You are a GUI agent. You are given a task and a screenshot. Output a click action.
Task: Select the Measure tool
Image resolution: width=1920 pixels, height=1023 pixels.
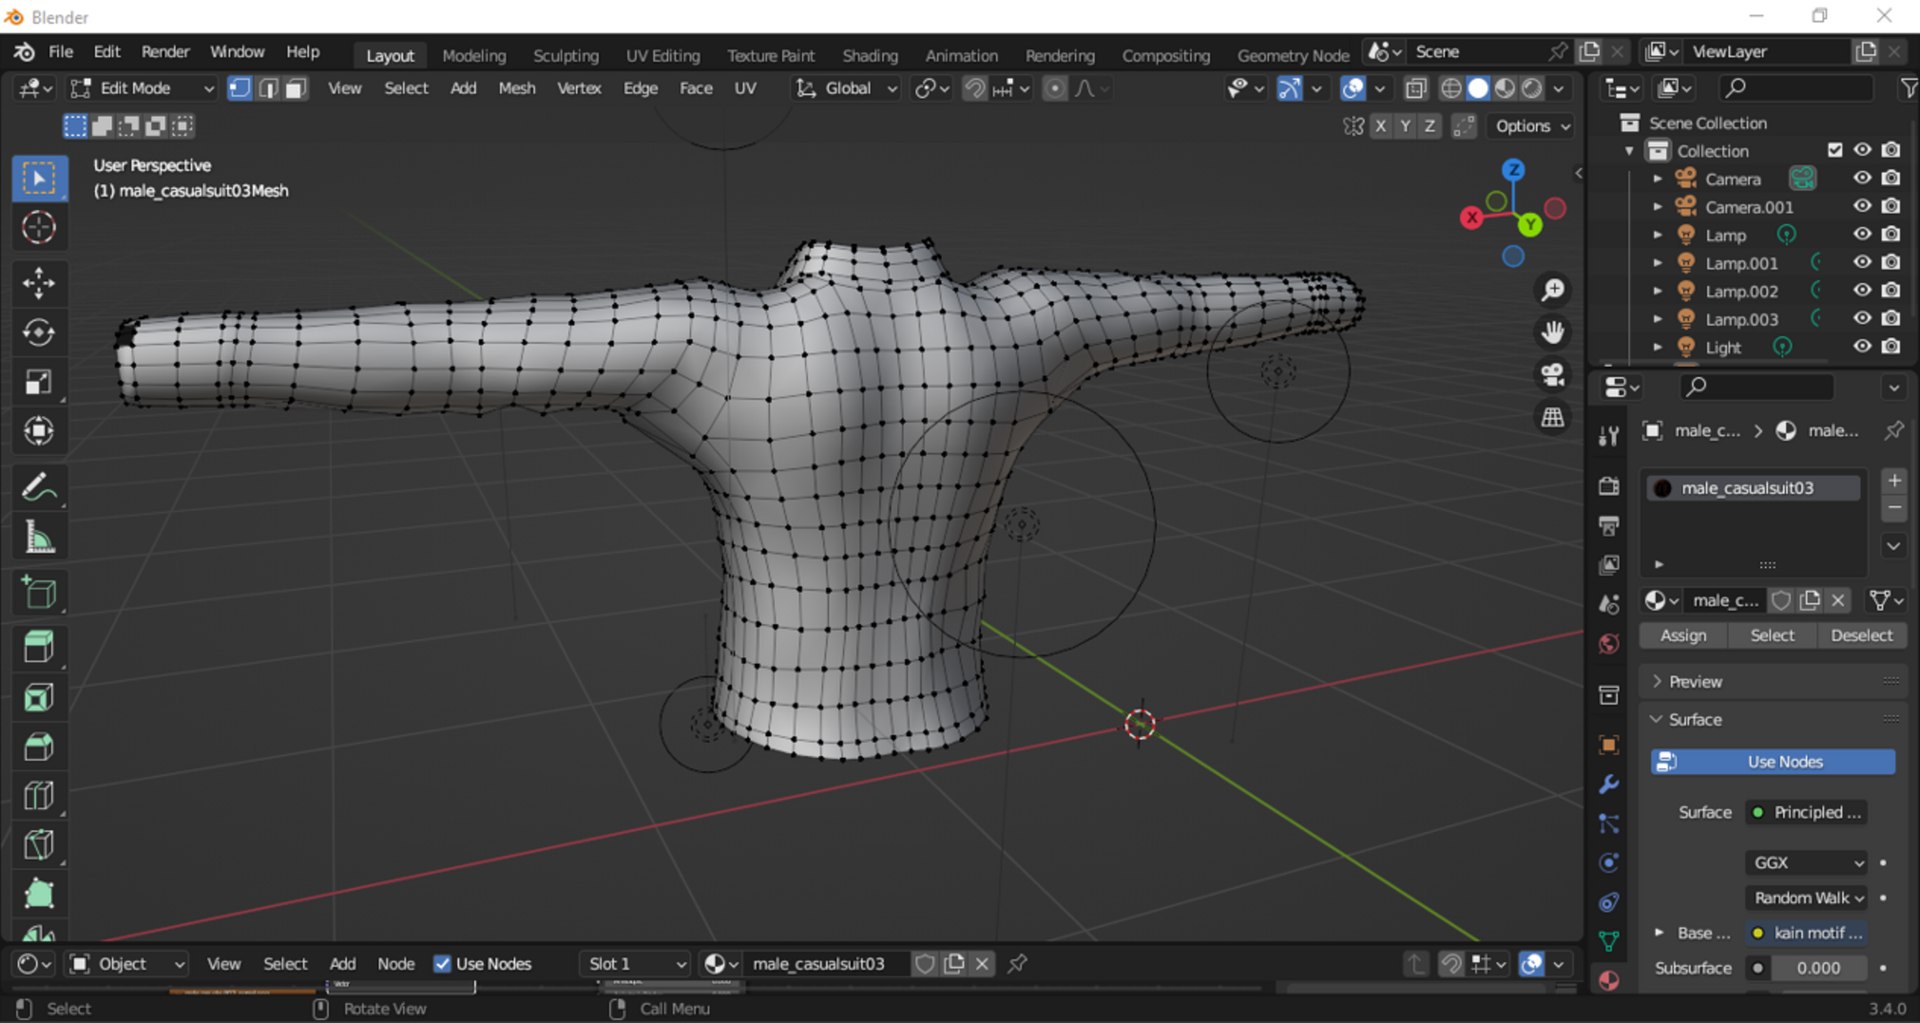39,539
